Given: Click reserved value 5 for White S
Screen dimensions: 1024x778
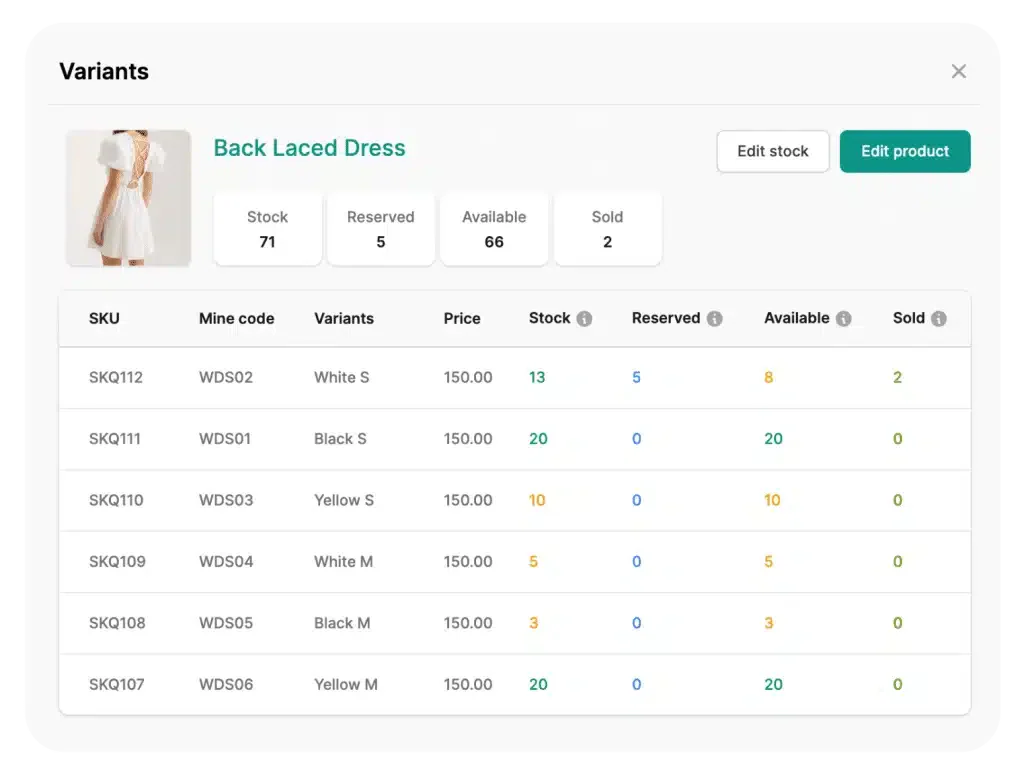Looking at the screenshot, I should coord(637,378).
